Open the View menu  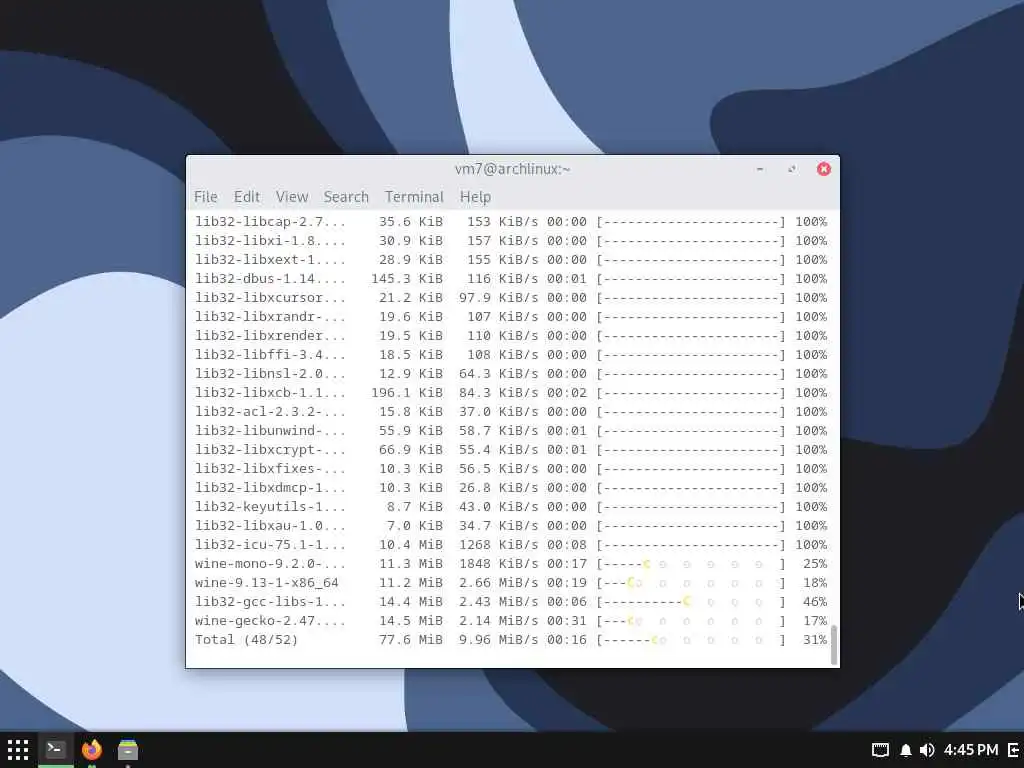(291, 197)
